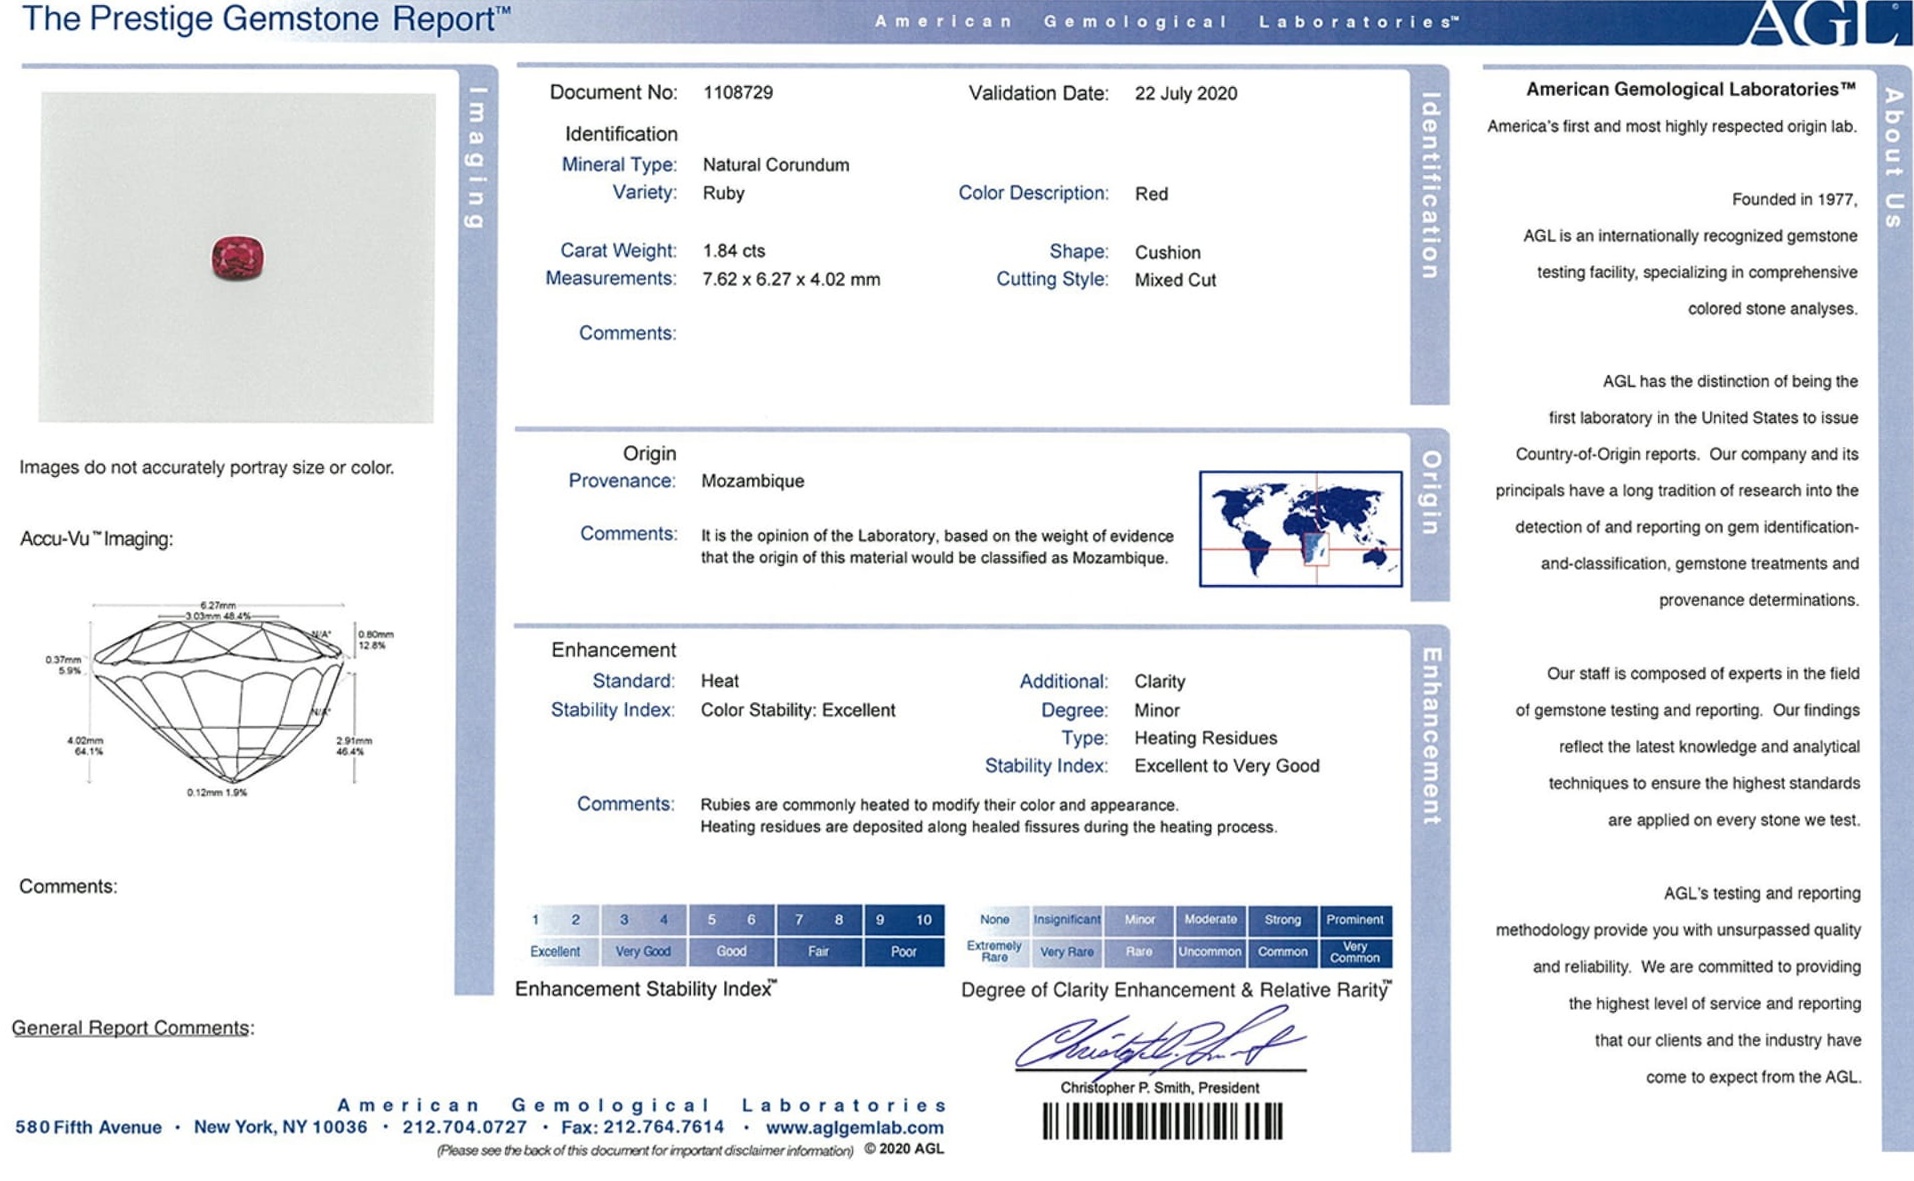Click the Very Good stability scale cell
1914x1181 pixels.
pyautogui.click(x=643, y=951)
